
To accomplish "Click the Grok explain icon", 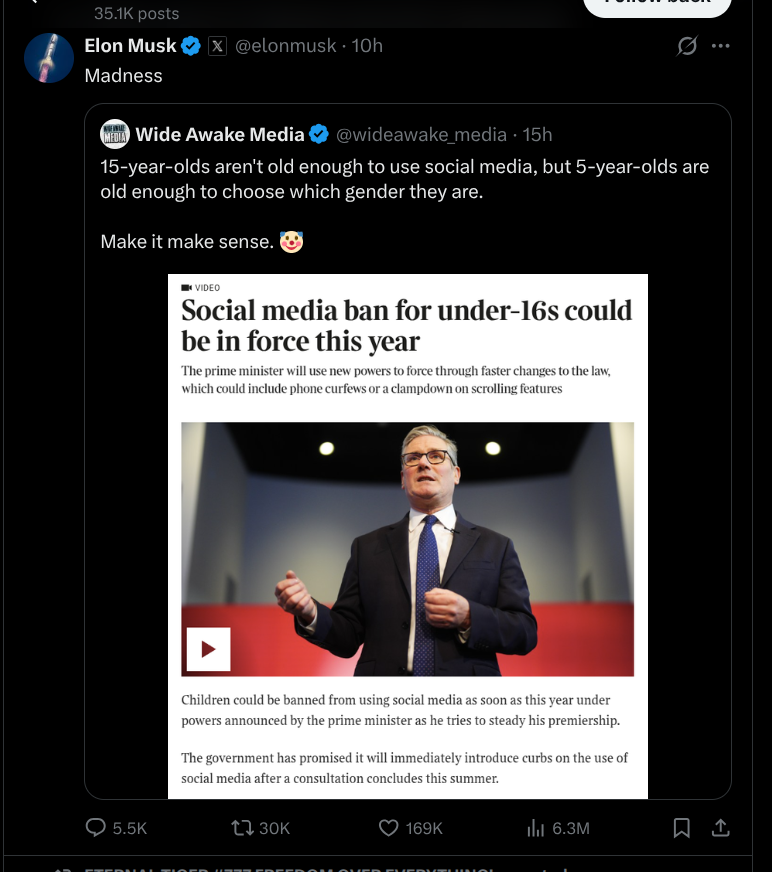I will [687, 46].
